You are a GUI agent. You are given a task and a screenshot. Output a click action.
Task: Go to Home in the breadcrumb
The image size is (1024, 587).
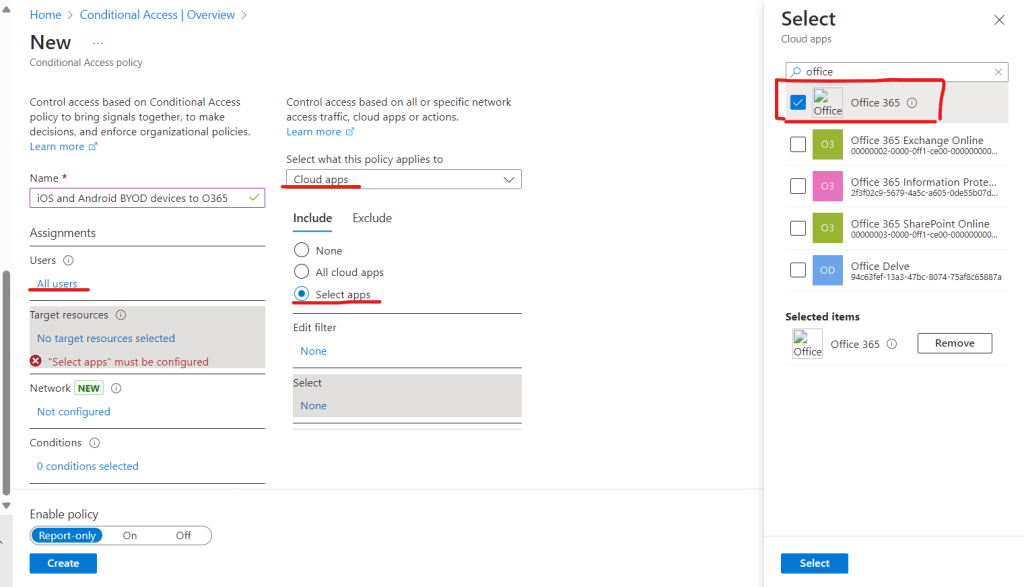tap(45, 15)
